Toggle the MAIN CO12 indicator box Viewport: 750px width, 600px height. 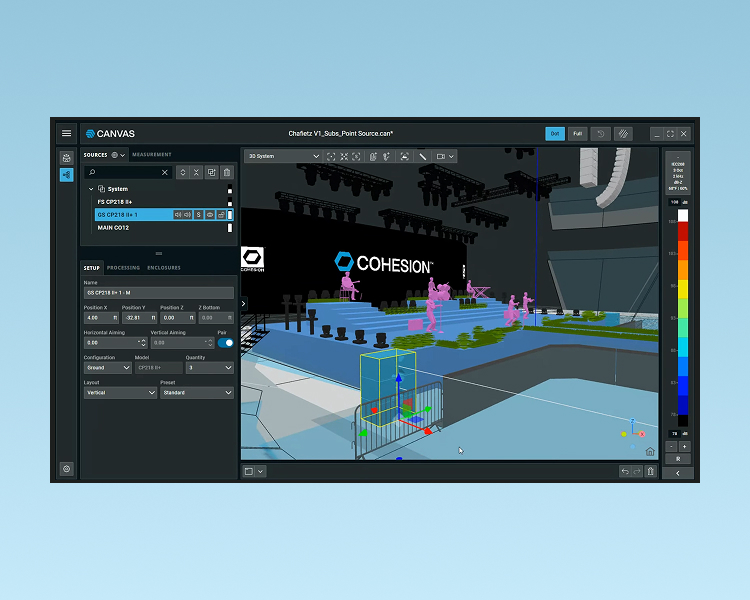click(230, 228)
